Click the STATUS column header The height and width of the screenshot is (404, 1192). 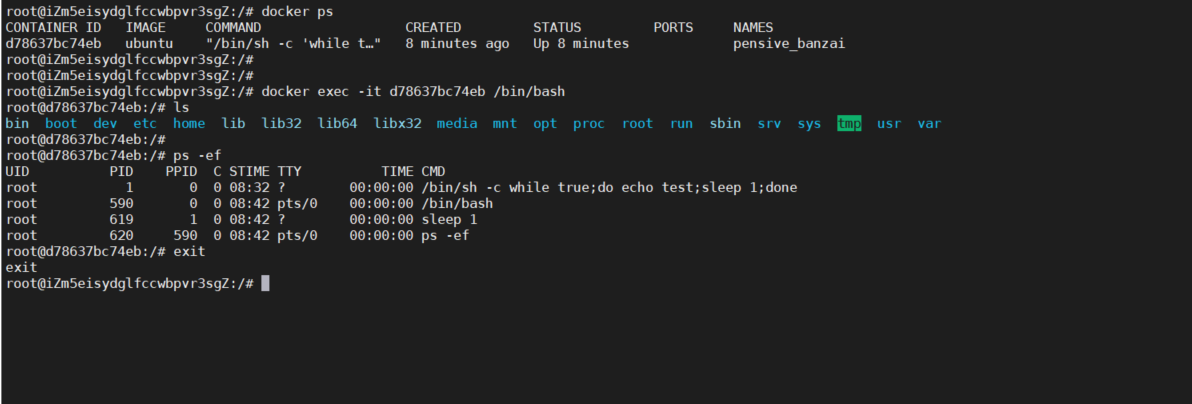(557, 27)
